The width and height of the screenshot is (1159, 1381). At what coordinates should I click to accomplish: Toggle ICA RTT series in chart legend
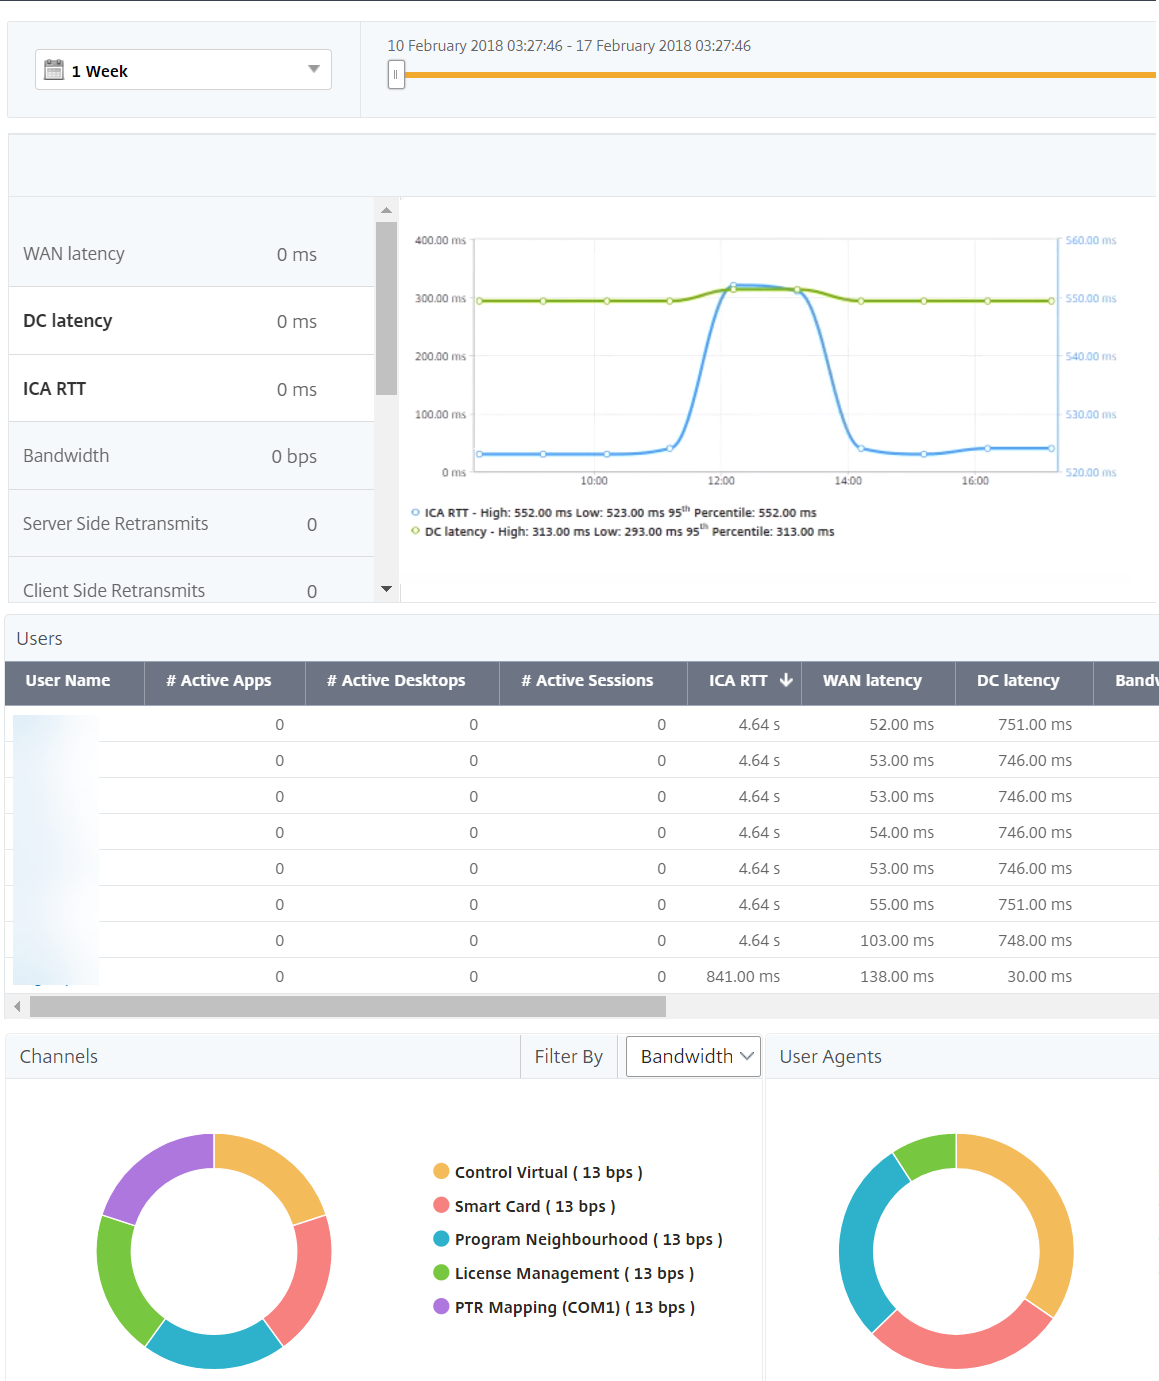[613, 512]
